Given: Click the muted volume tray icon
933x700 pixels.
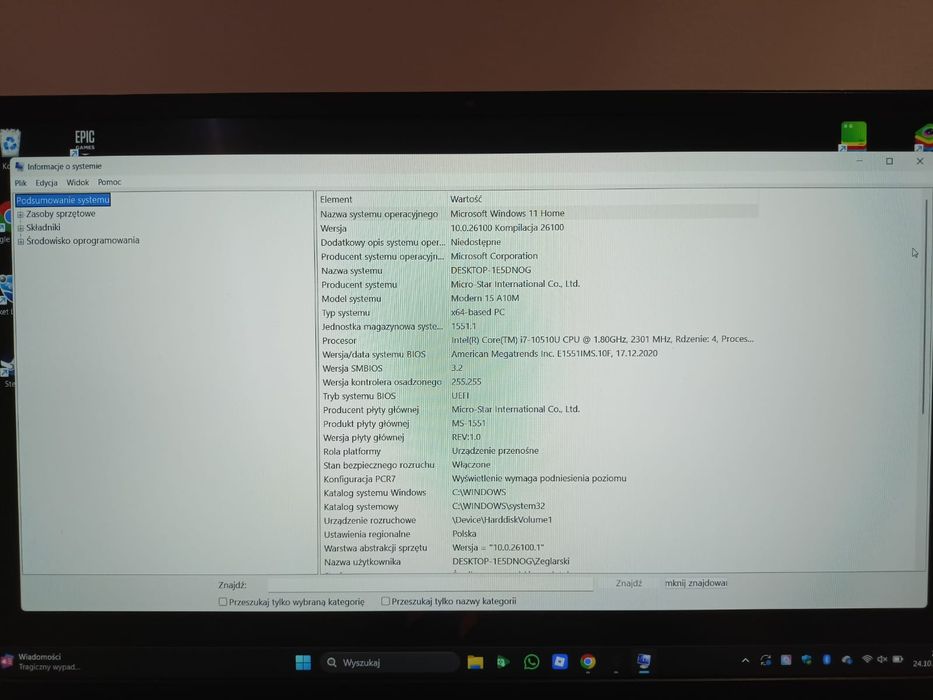Looking at the screenshot, I should pyautogui.click(x=882, y=659).
